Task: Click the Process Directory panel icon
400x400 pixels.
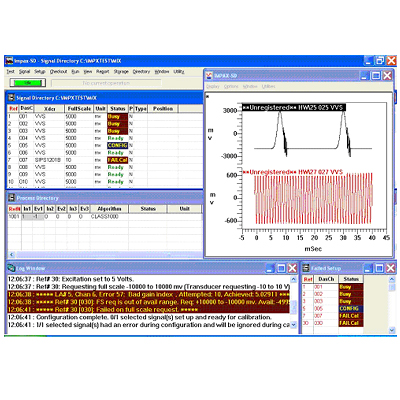Action: (x=12, y=198)
